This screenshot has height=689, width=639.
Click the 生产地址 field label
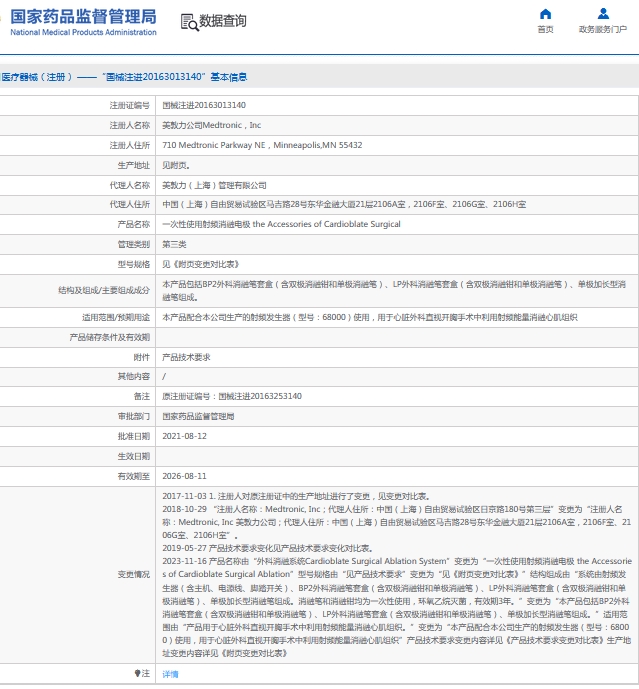click(x=134, y=166)
